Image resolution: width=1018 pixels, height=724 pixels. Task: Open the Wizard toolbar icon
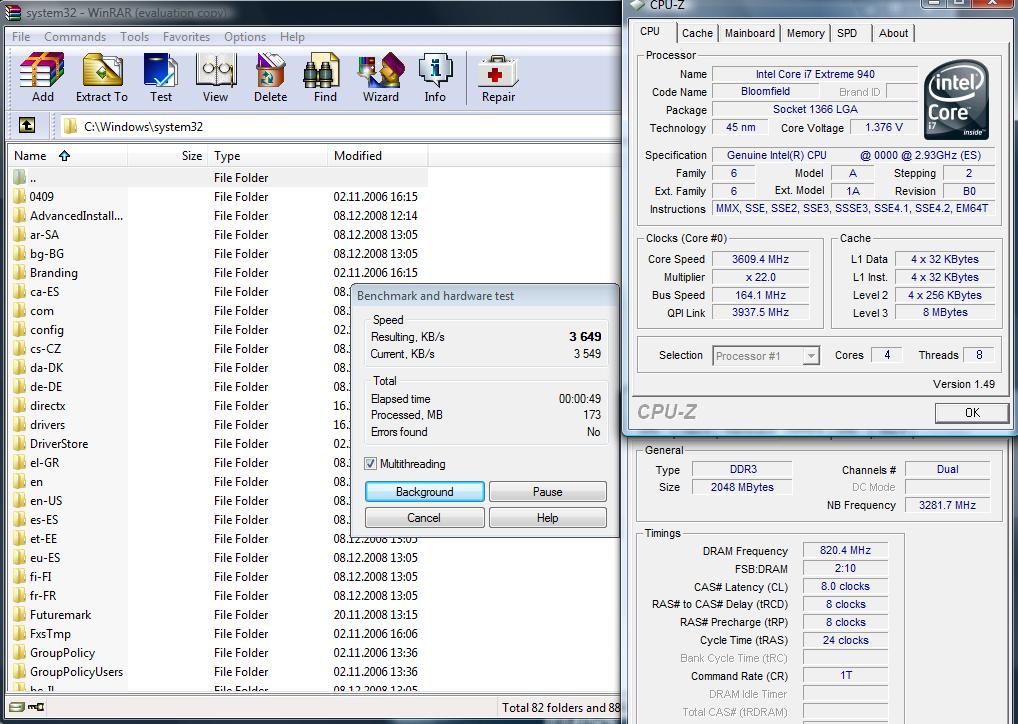click(x=380, y=71)
